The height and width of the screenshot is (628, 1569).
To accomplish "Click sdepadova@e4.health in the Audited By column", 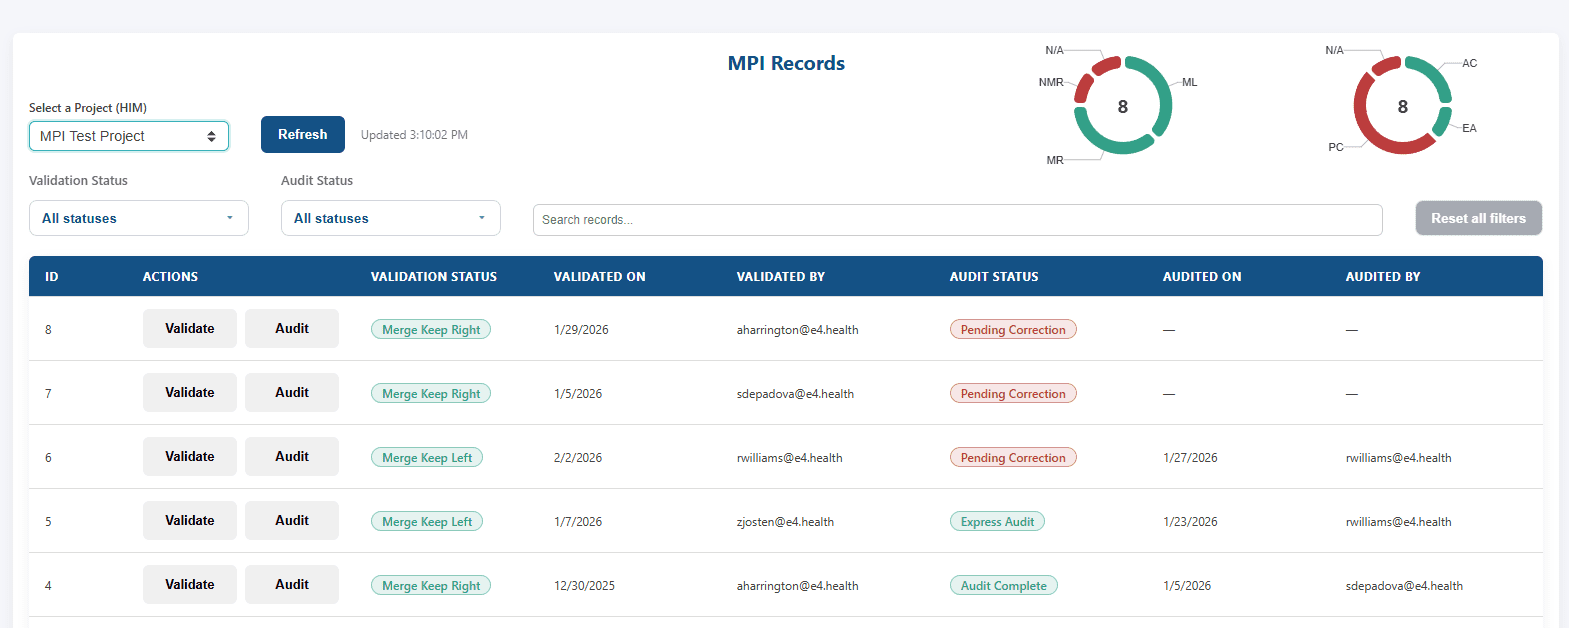I will 1404,586.
